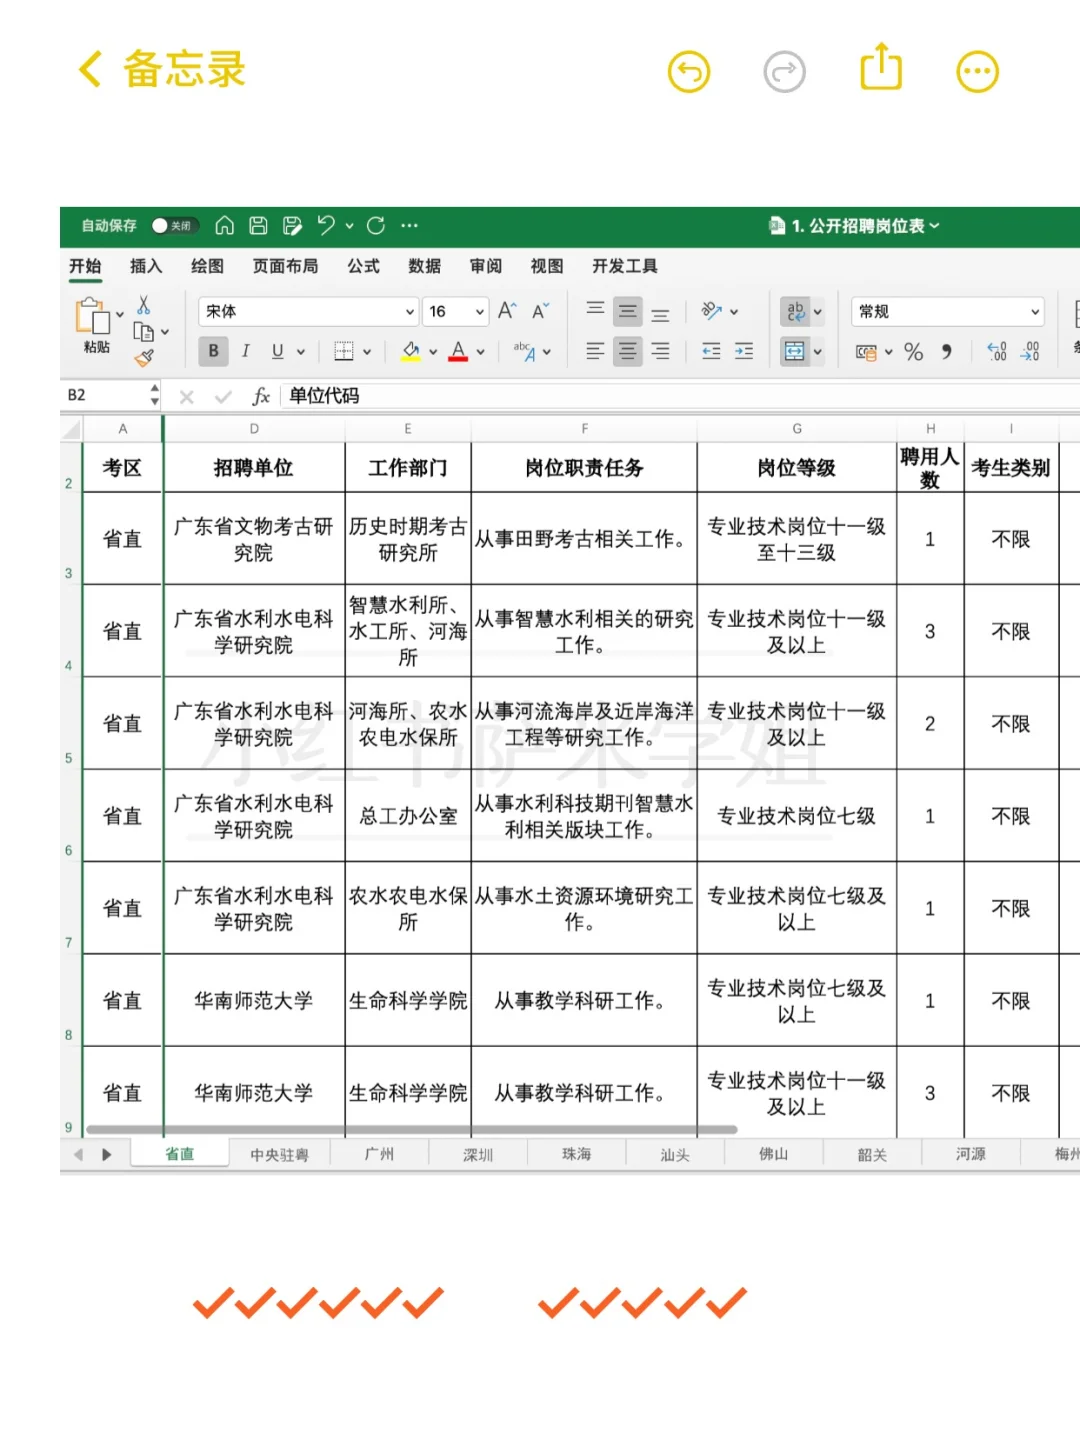Switch to the 页面布局 ribbon tab

(285, 266)
